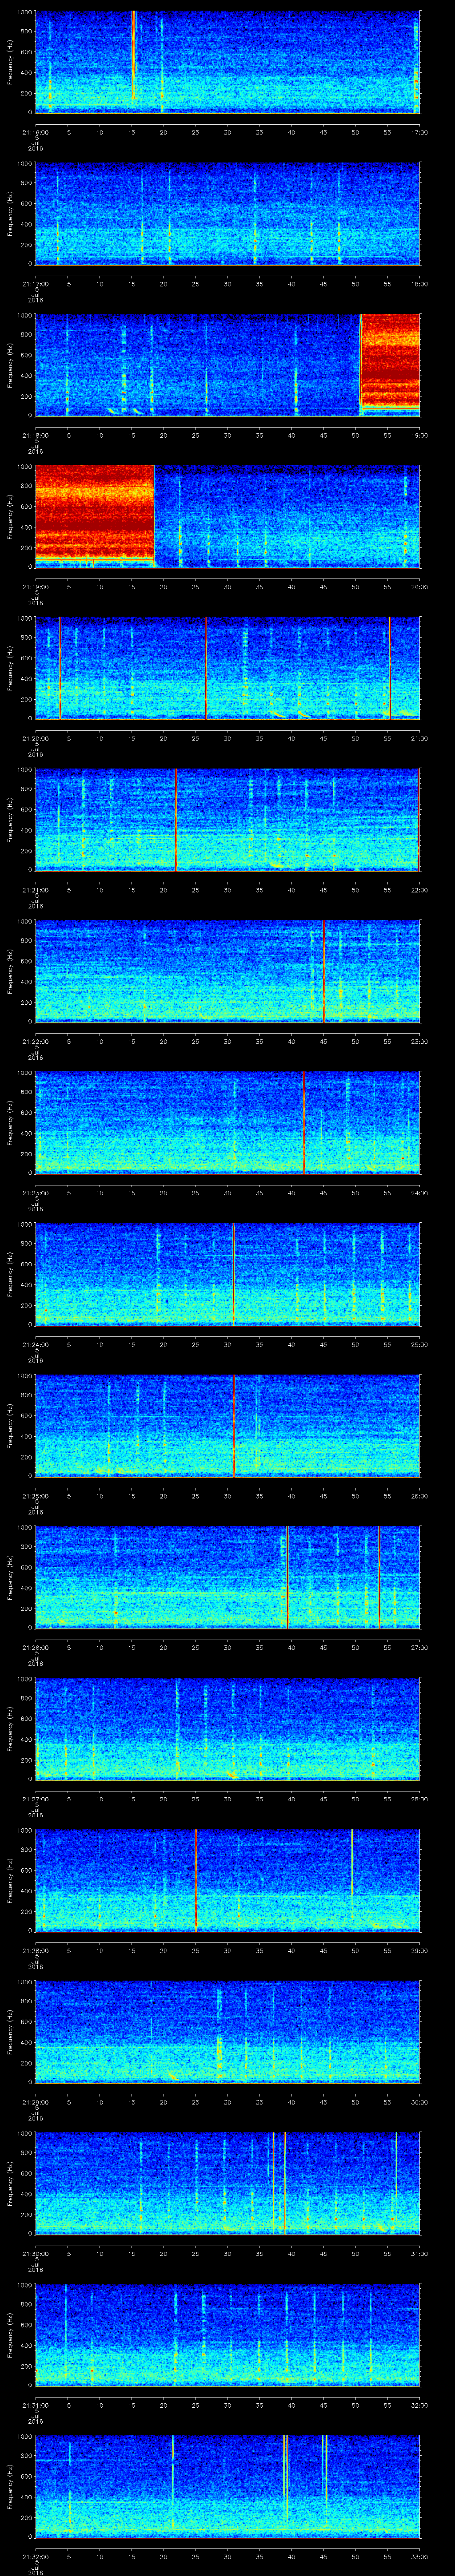Click the 45 second tick label under the 21:25 spectrogram
Screen dimensions: 455x2576
[324, 1495]
